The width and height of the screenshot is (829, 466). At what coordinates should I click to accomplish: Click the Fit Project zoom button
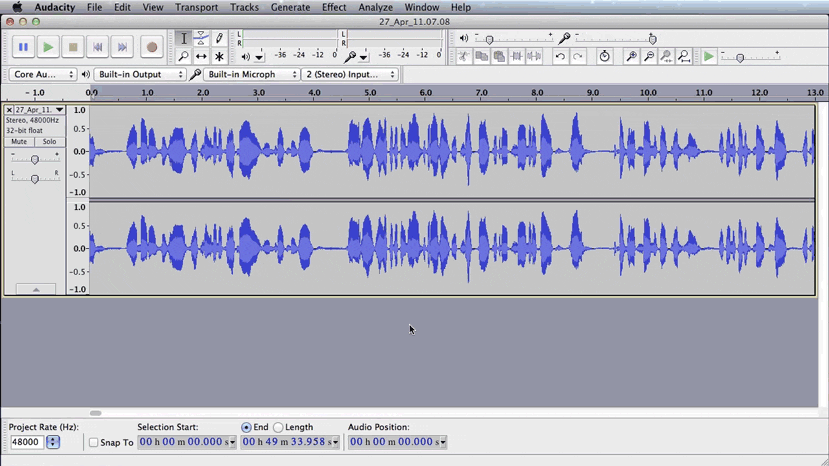tap(684, 57)
